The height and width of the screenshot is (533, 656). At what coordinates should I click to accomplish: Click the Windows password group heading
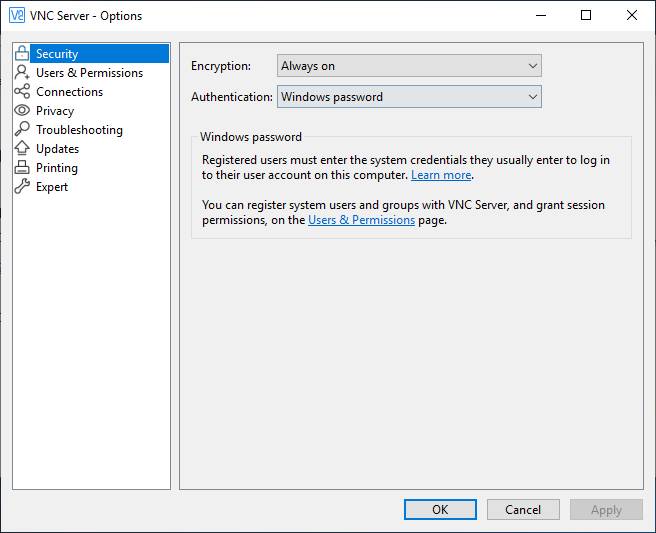[x=251, y=137]
